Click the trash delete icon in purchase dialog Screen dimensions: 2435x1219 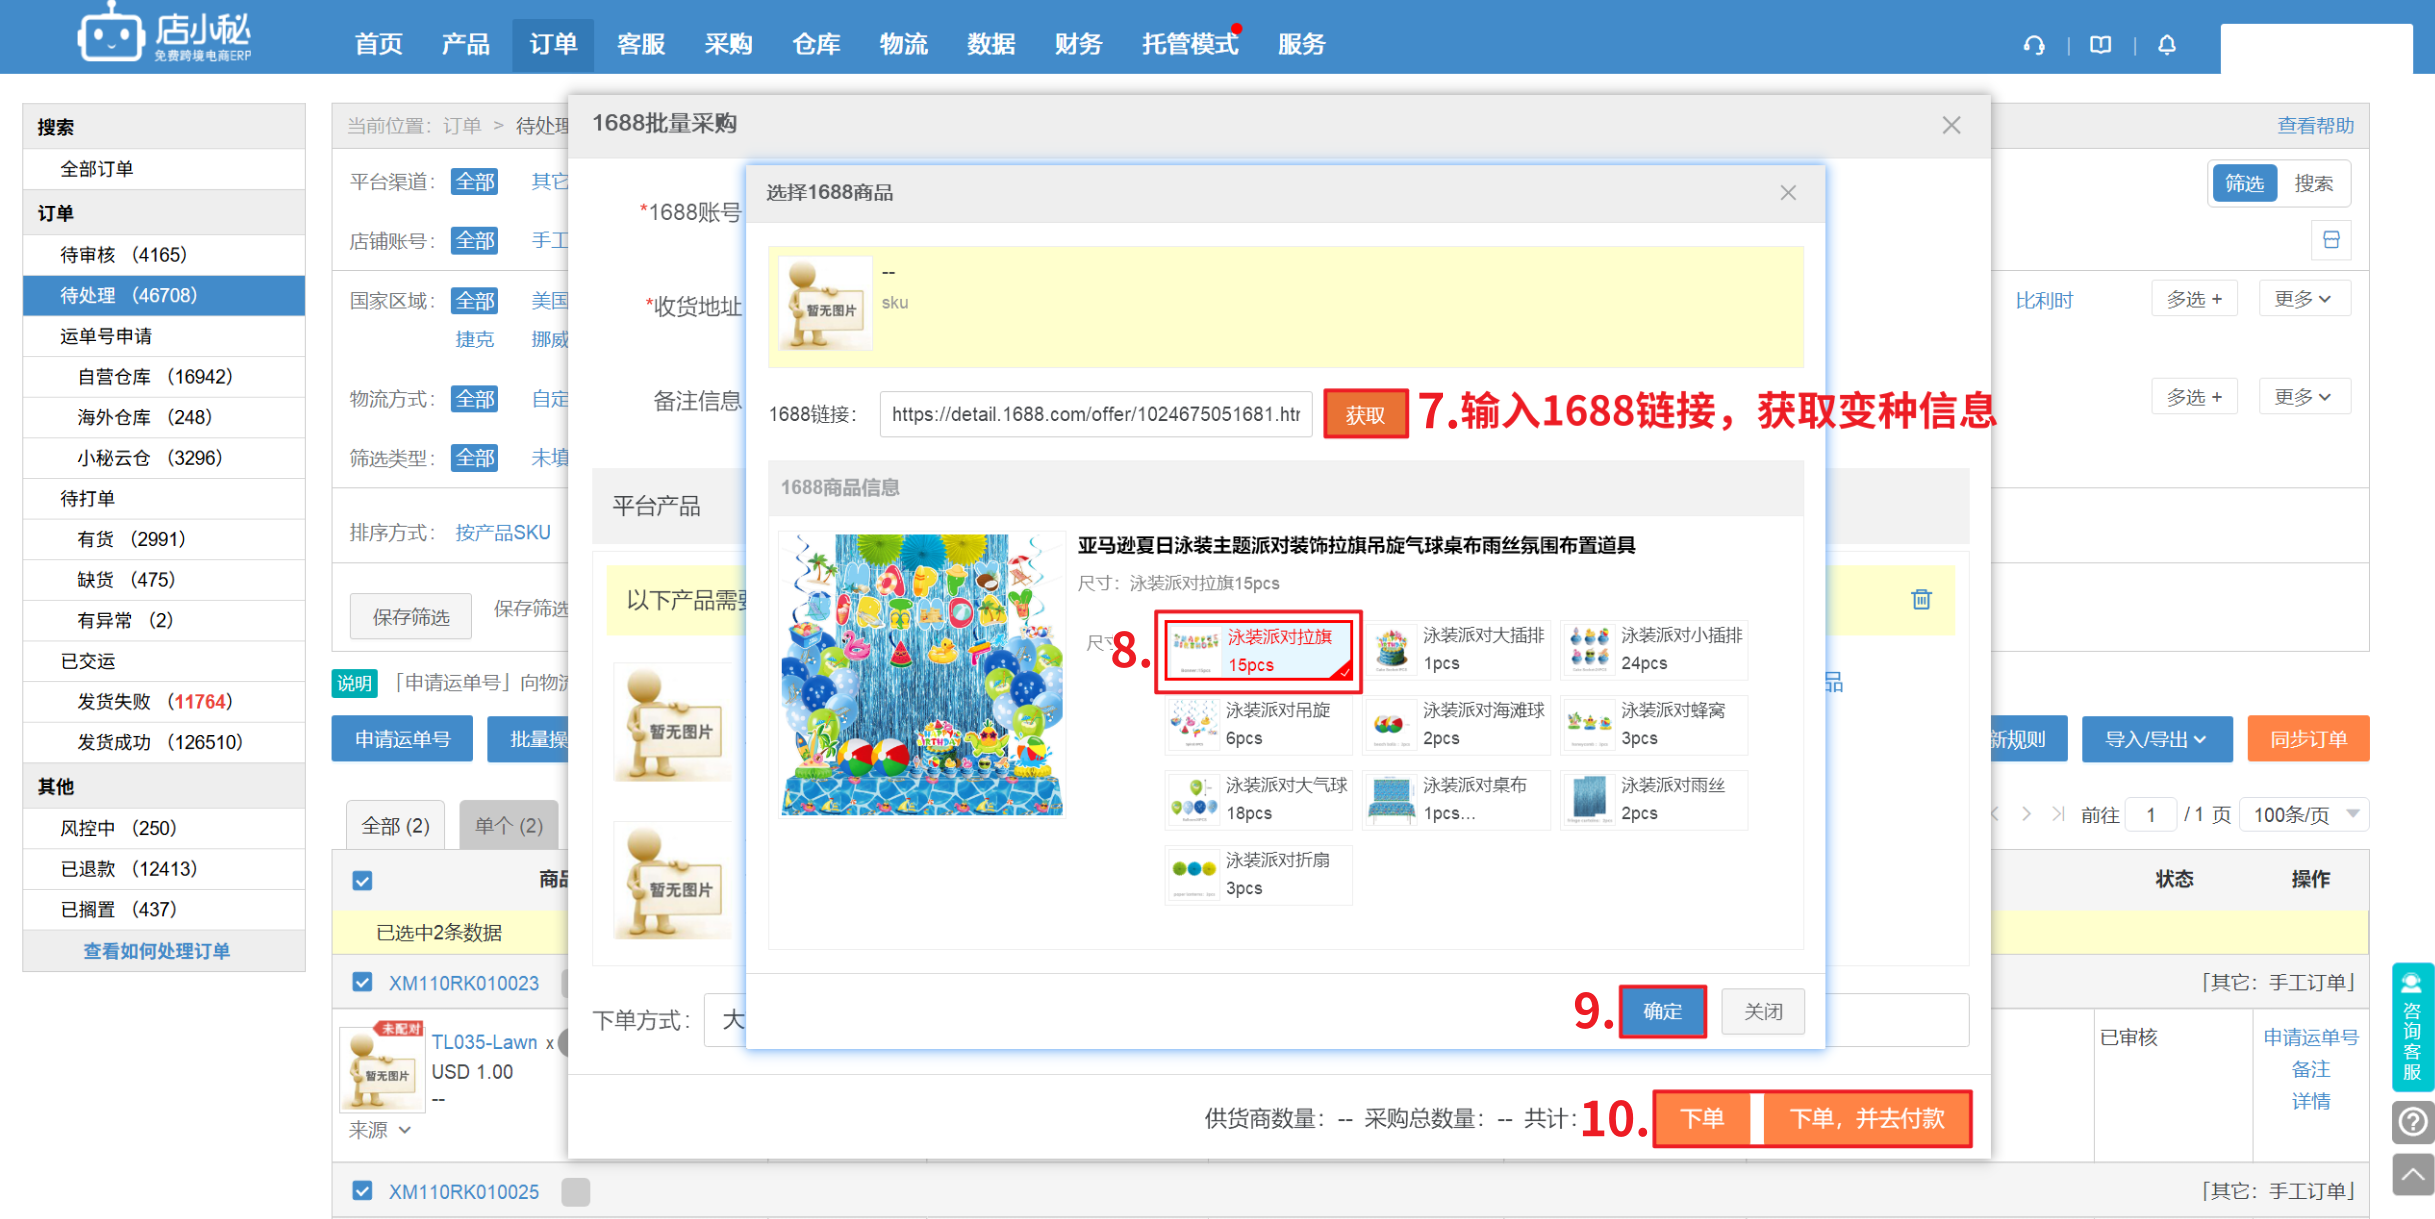point(1921,599)
